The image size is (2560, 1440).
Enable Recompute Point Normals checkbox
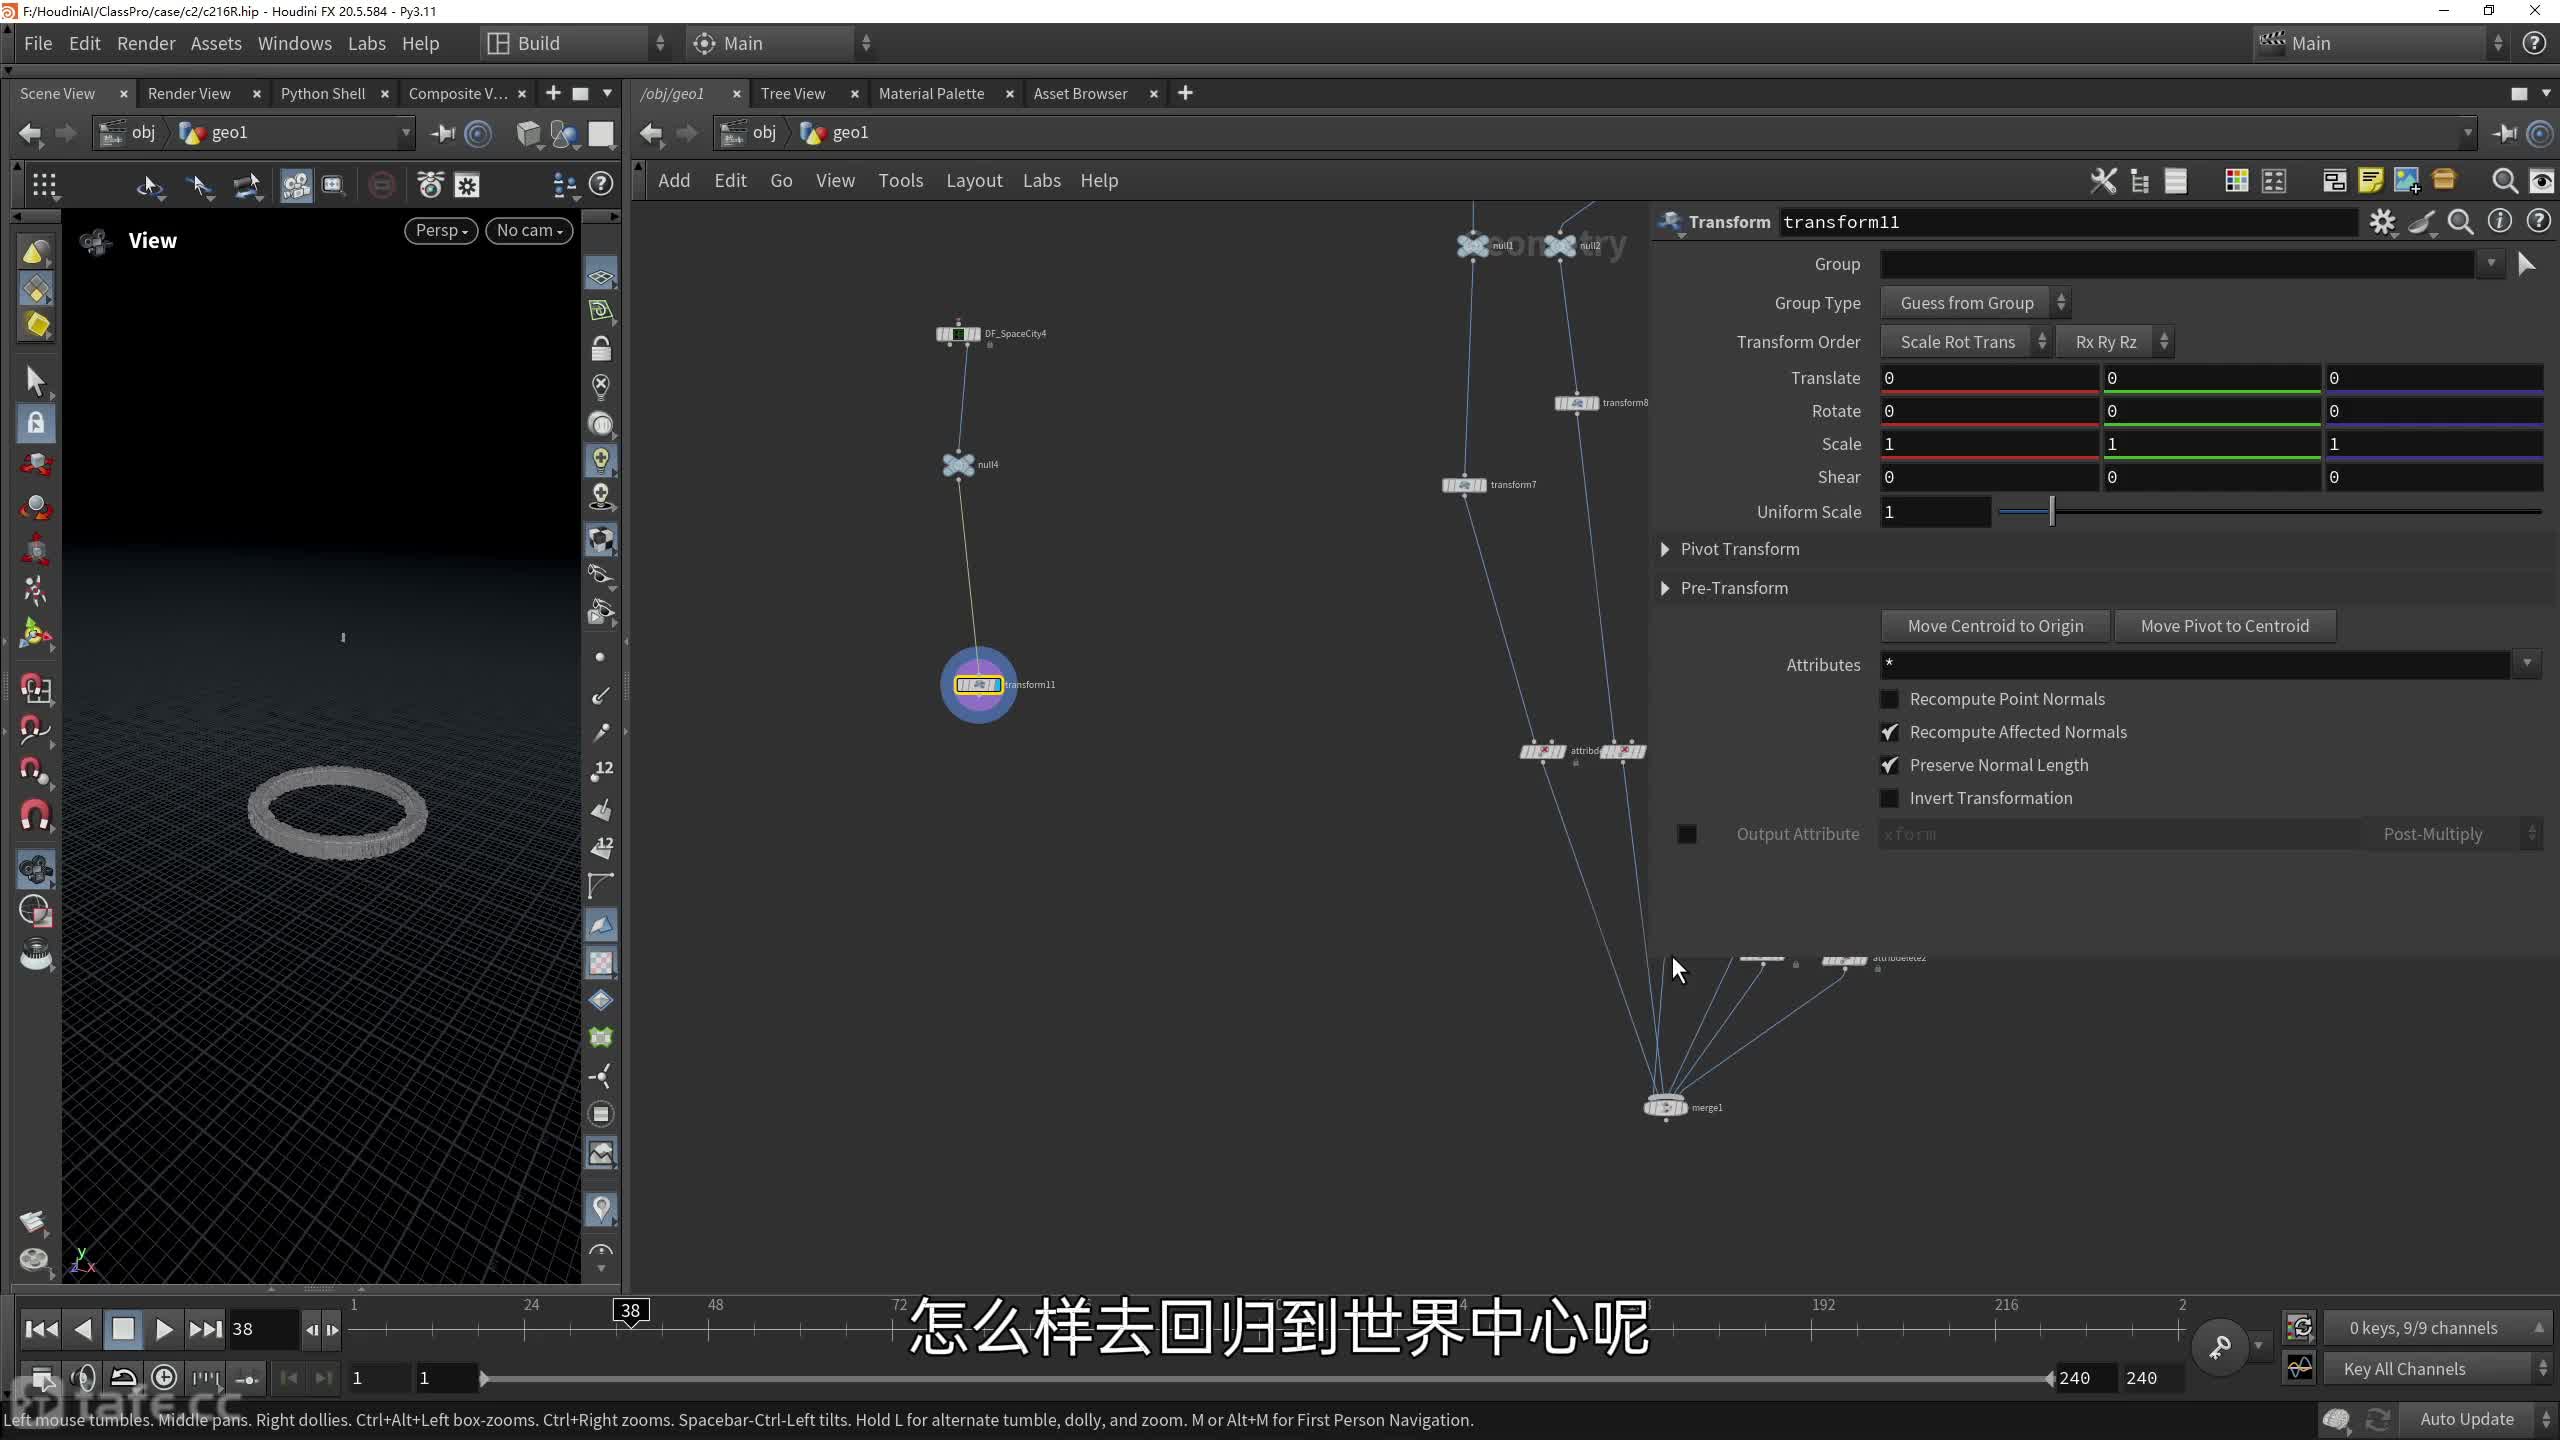[1889, 699]
